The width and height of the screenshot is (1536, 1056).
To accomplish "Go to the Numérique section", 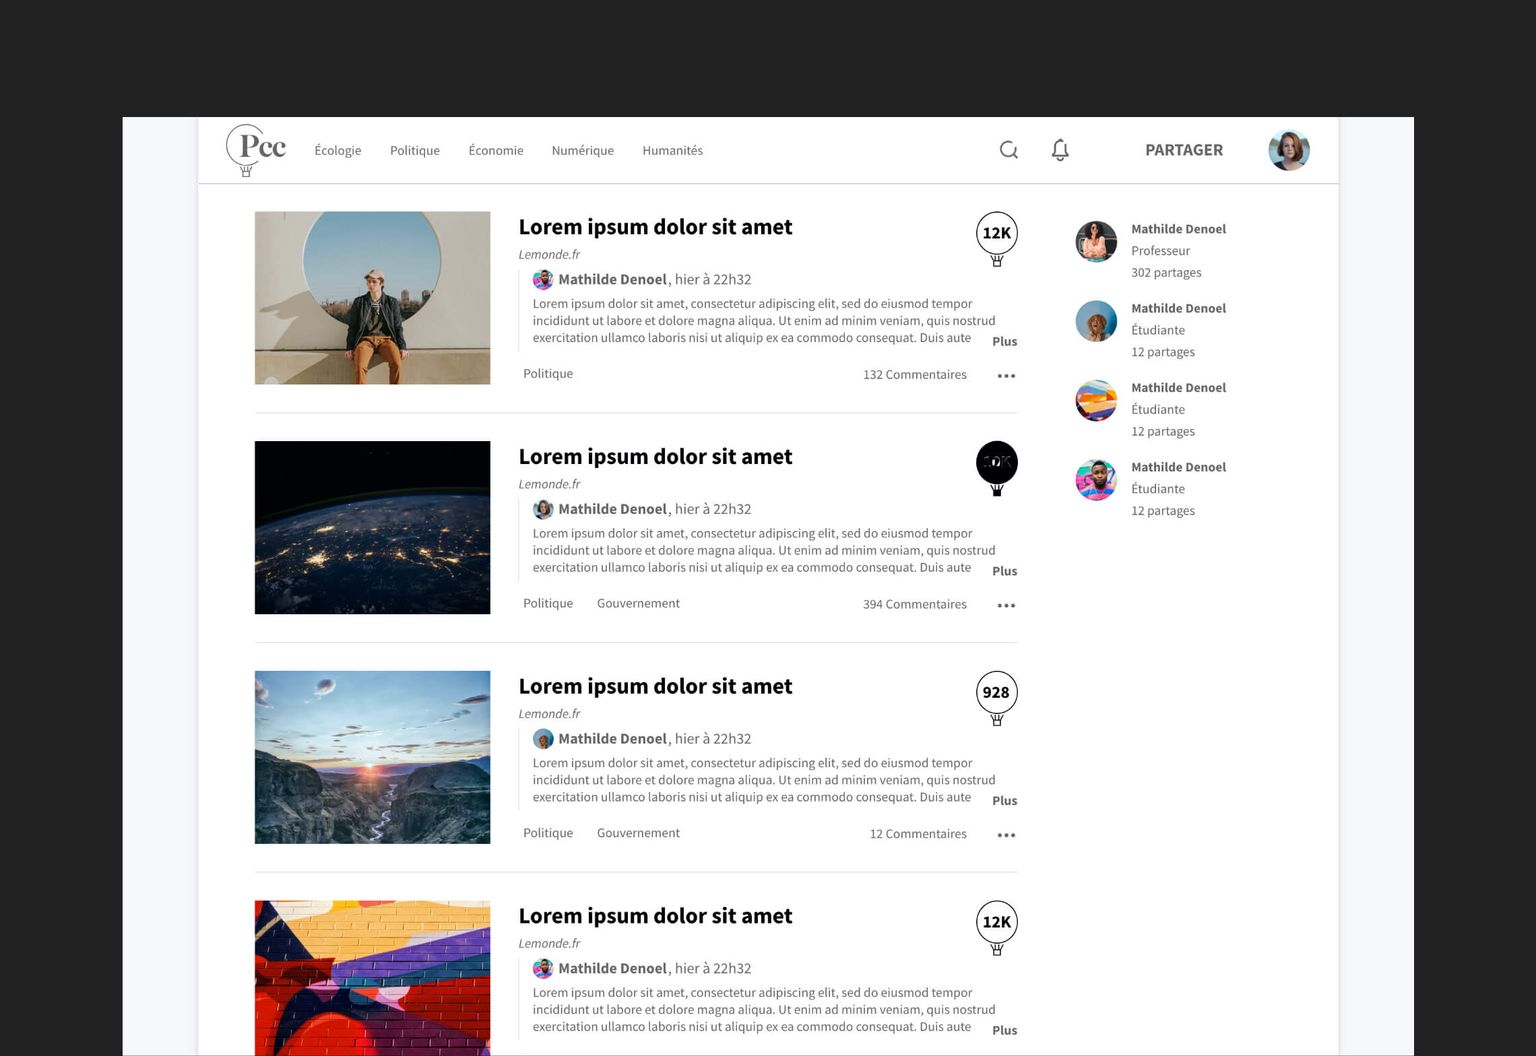I will (x=583, y=150).
